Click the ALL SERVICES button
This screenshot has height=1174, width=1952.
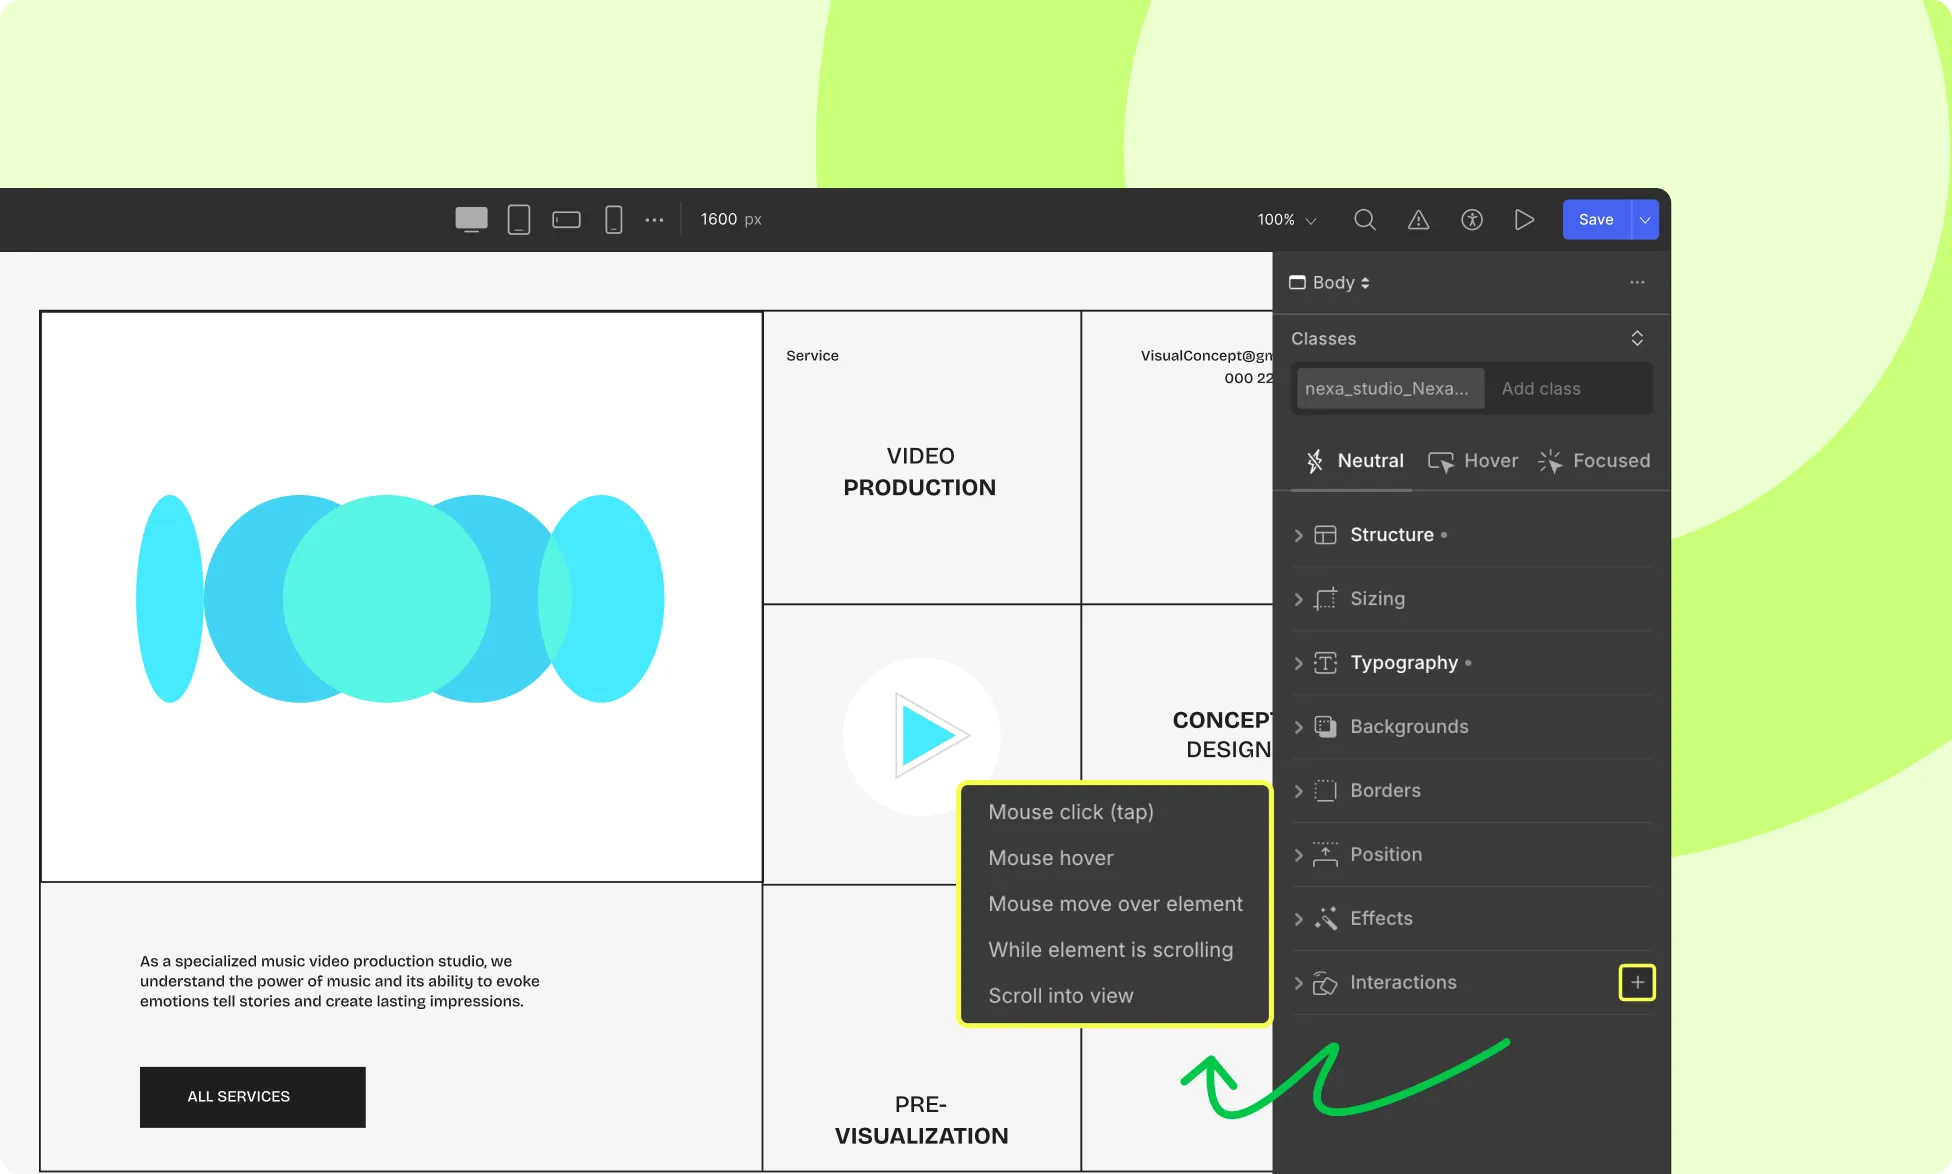click(x=253, y=1097)
